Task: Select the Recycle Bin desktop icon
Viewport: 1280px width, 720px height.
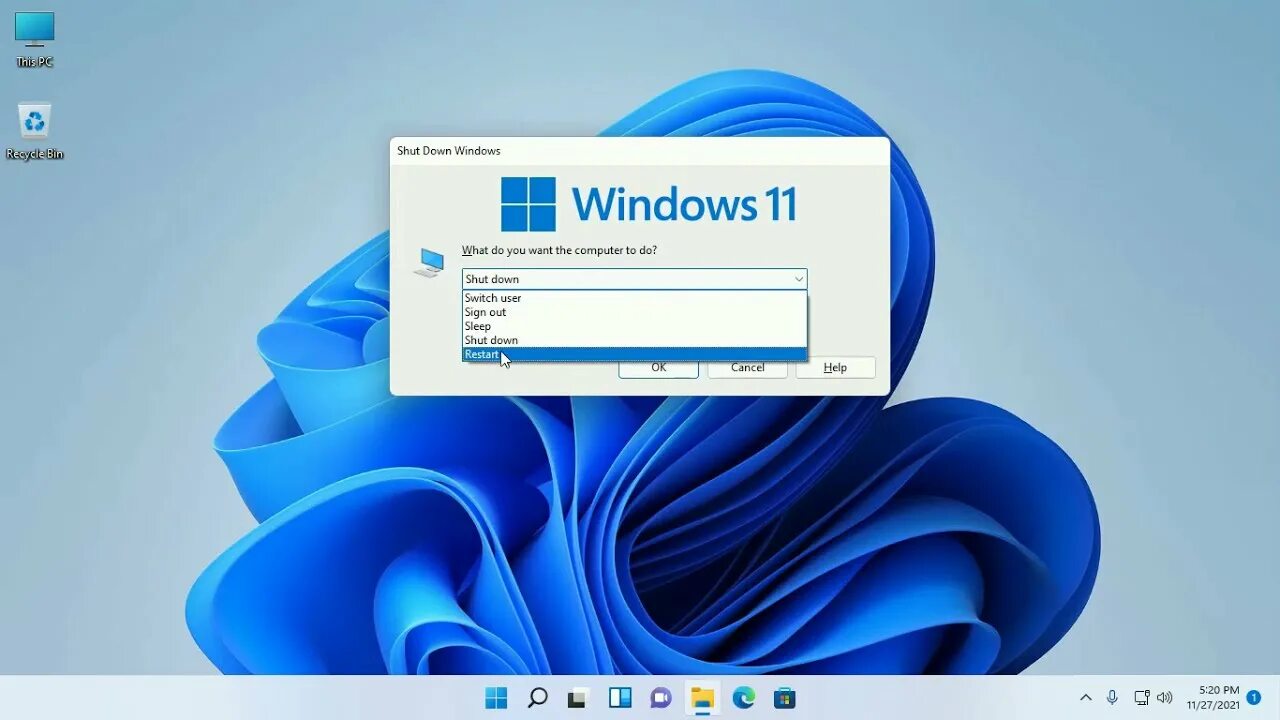Action: pos(34,131)
